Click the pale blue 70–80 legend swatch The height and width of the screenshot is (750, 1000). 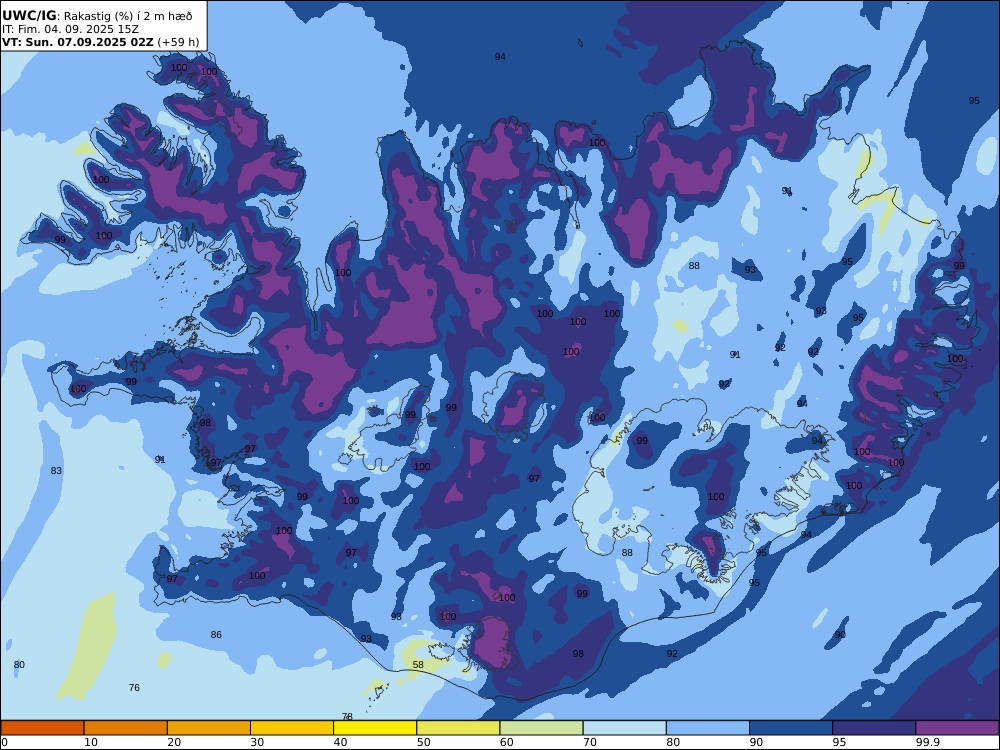624,728
